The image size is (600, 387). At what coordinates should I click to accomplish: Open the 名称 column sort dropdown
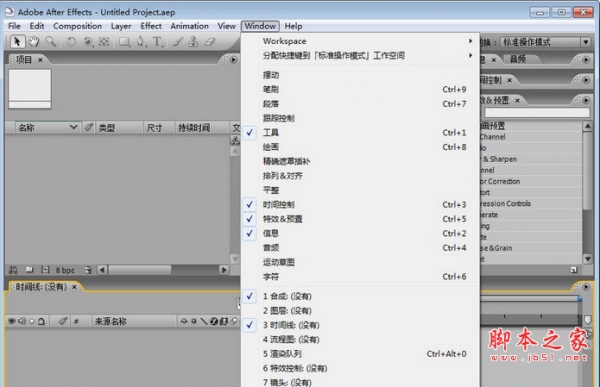pyautogui.click(x=73, y=127)
